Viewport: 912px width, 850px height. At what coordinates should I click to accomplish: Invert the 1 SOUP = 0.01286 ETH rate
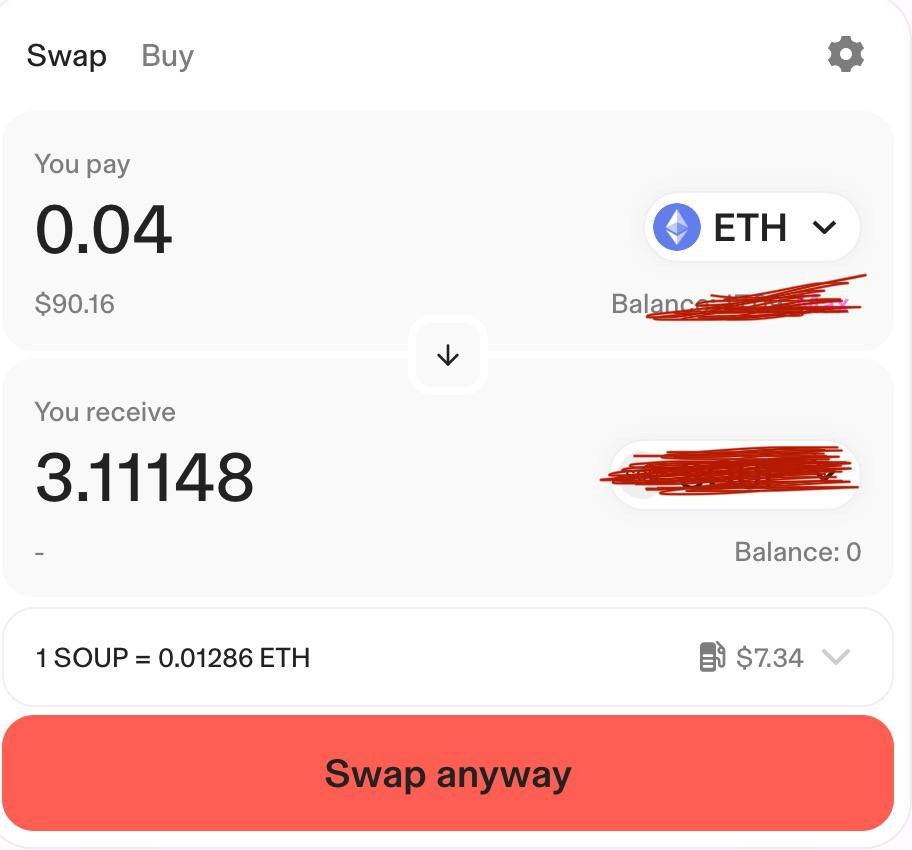(173, 658)
